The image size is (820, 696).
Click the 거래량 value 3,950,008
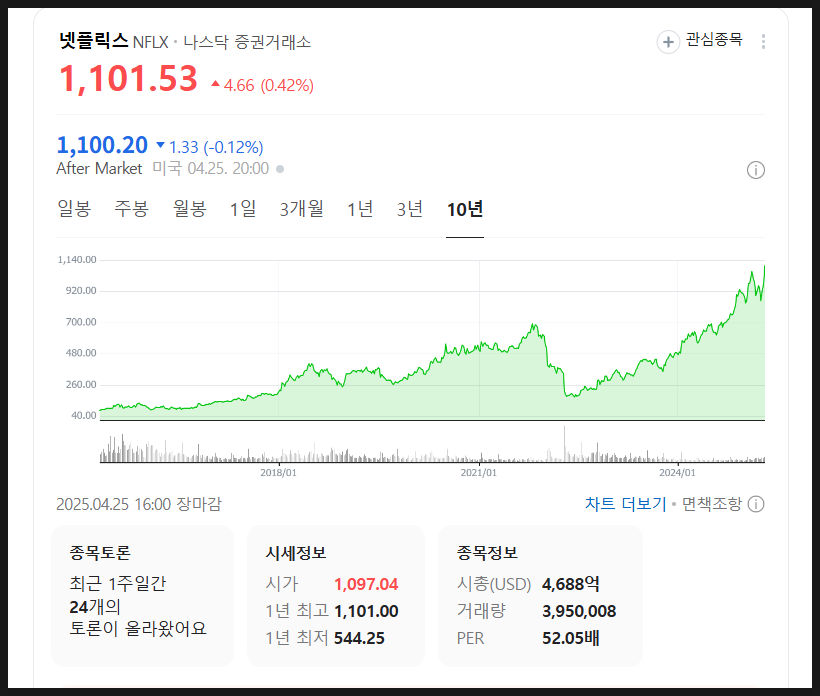point(579,611)
